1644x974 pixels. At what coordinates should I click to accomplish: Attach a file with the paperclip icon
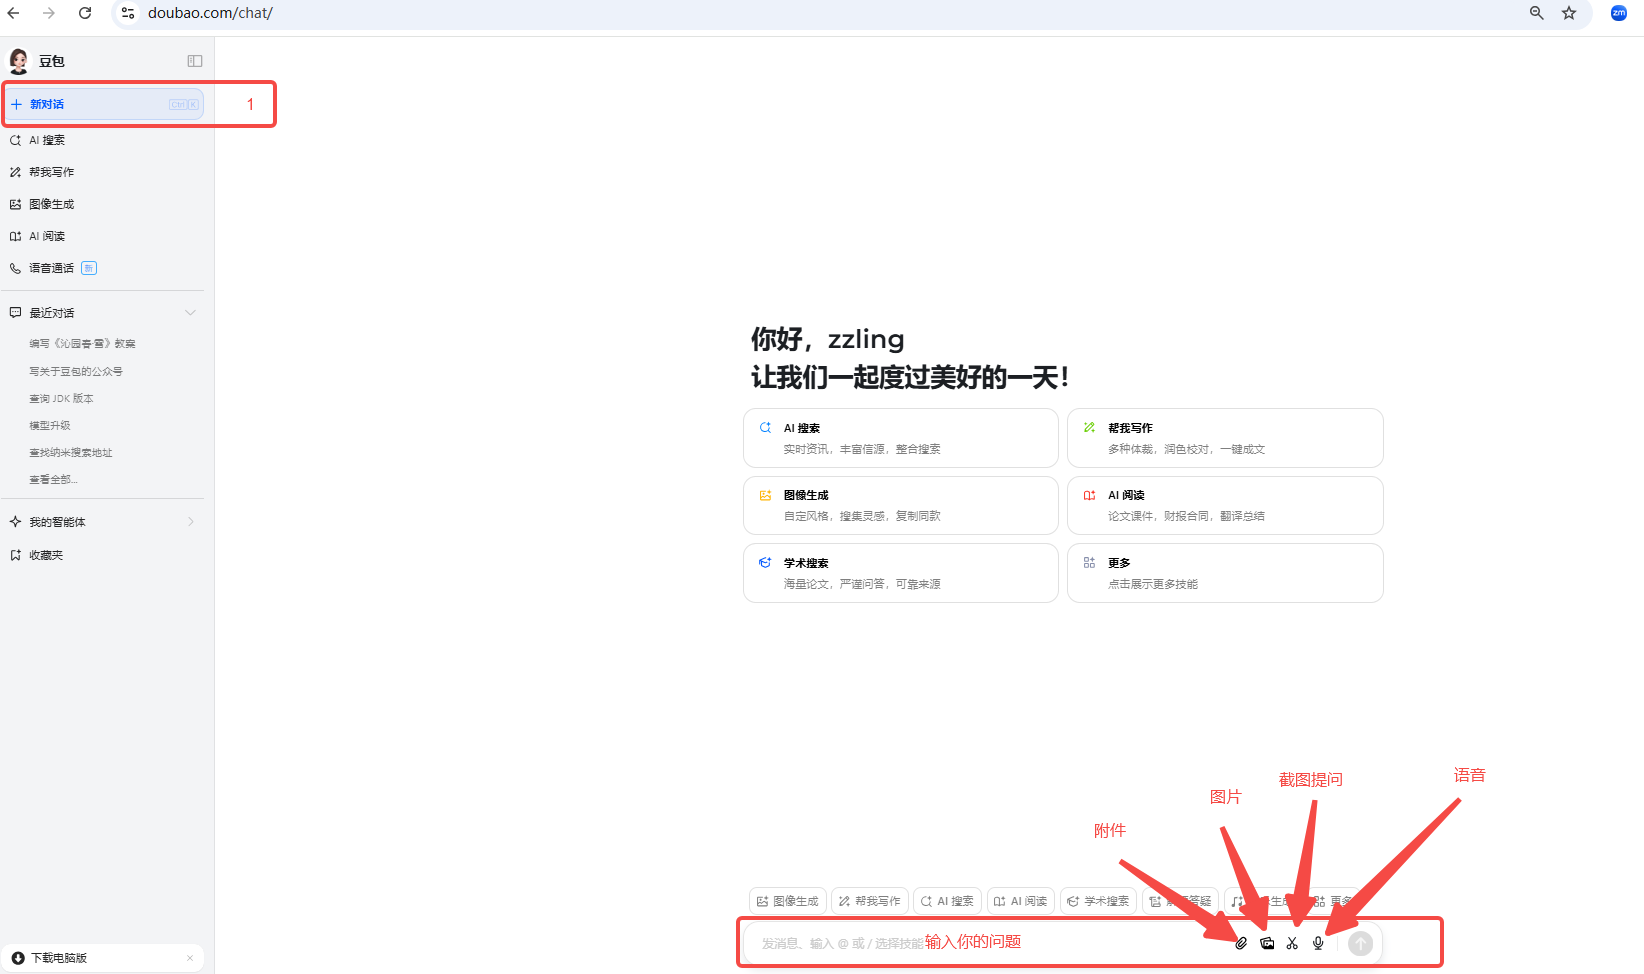pos(1241,943)
